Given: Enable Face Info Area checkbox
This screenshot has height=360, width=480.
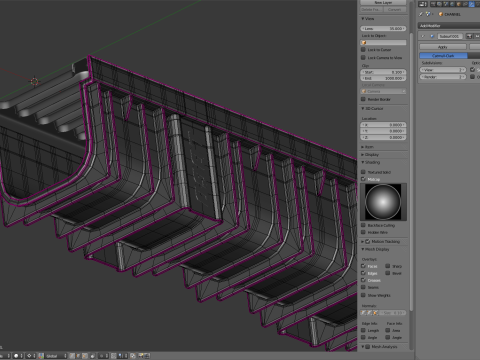Looking at the screenshot, I should coord(387,330).
